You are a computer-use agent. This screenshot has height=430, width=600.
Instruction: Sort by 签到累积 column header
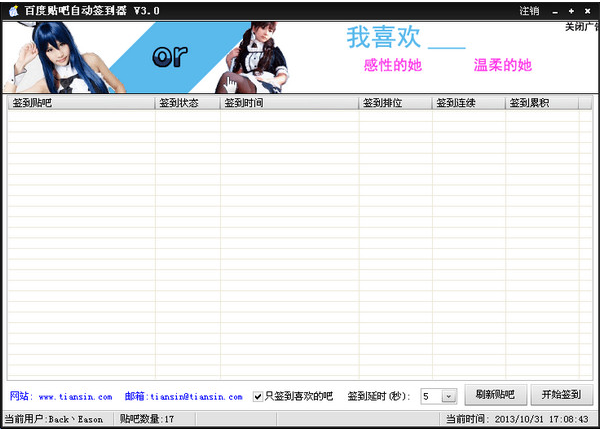pos(542,103)
